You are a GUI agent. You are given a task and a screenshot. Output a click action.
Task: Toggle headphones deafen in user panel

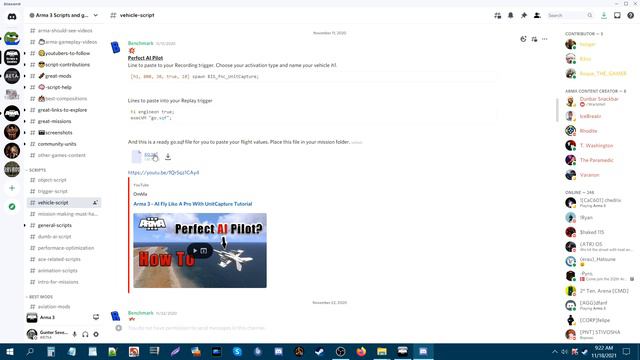coord(85,334)
